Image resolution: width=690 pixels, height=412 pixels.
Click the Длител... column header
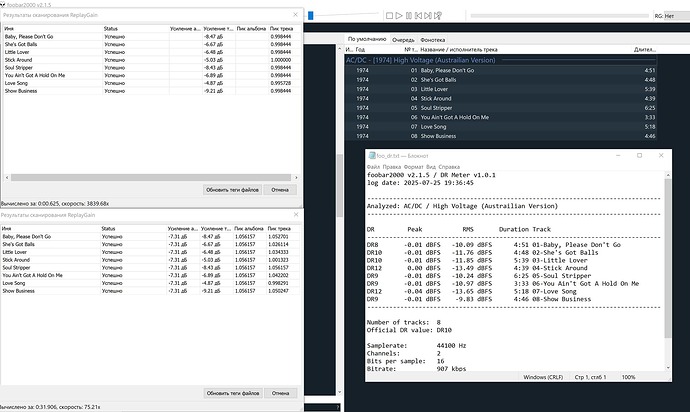(644, 50)
